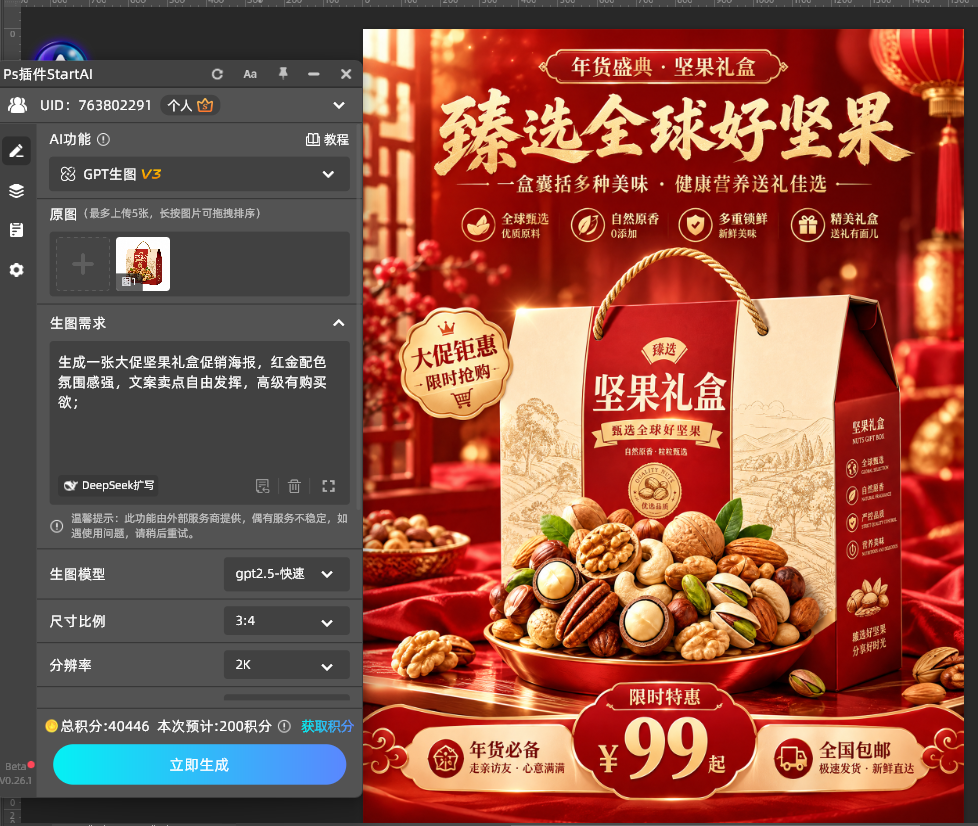Open the 尺寸比例 3:4 dropdown
978x826 pixels.
[286, 621]
